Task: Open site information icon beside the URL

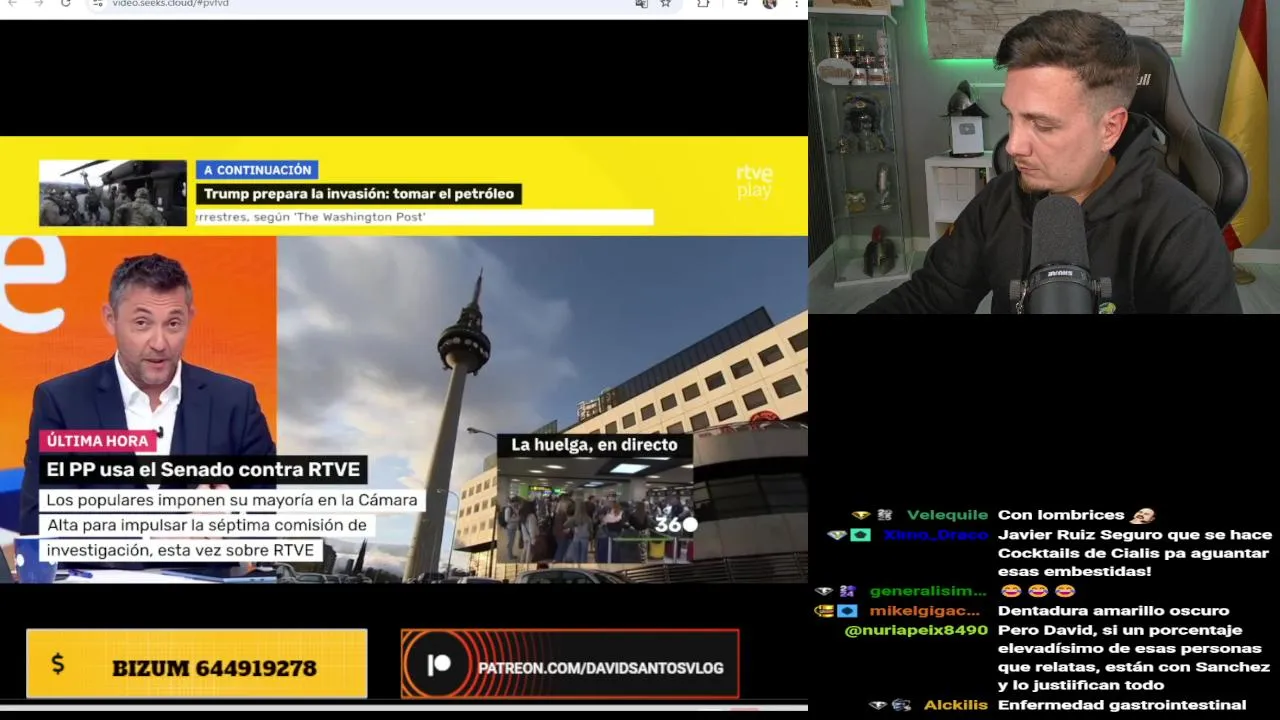Action: coord(97,3)
